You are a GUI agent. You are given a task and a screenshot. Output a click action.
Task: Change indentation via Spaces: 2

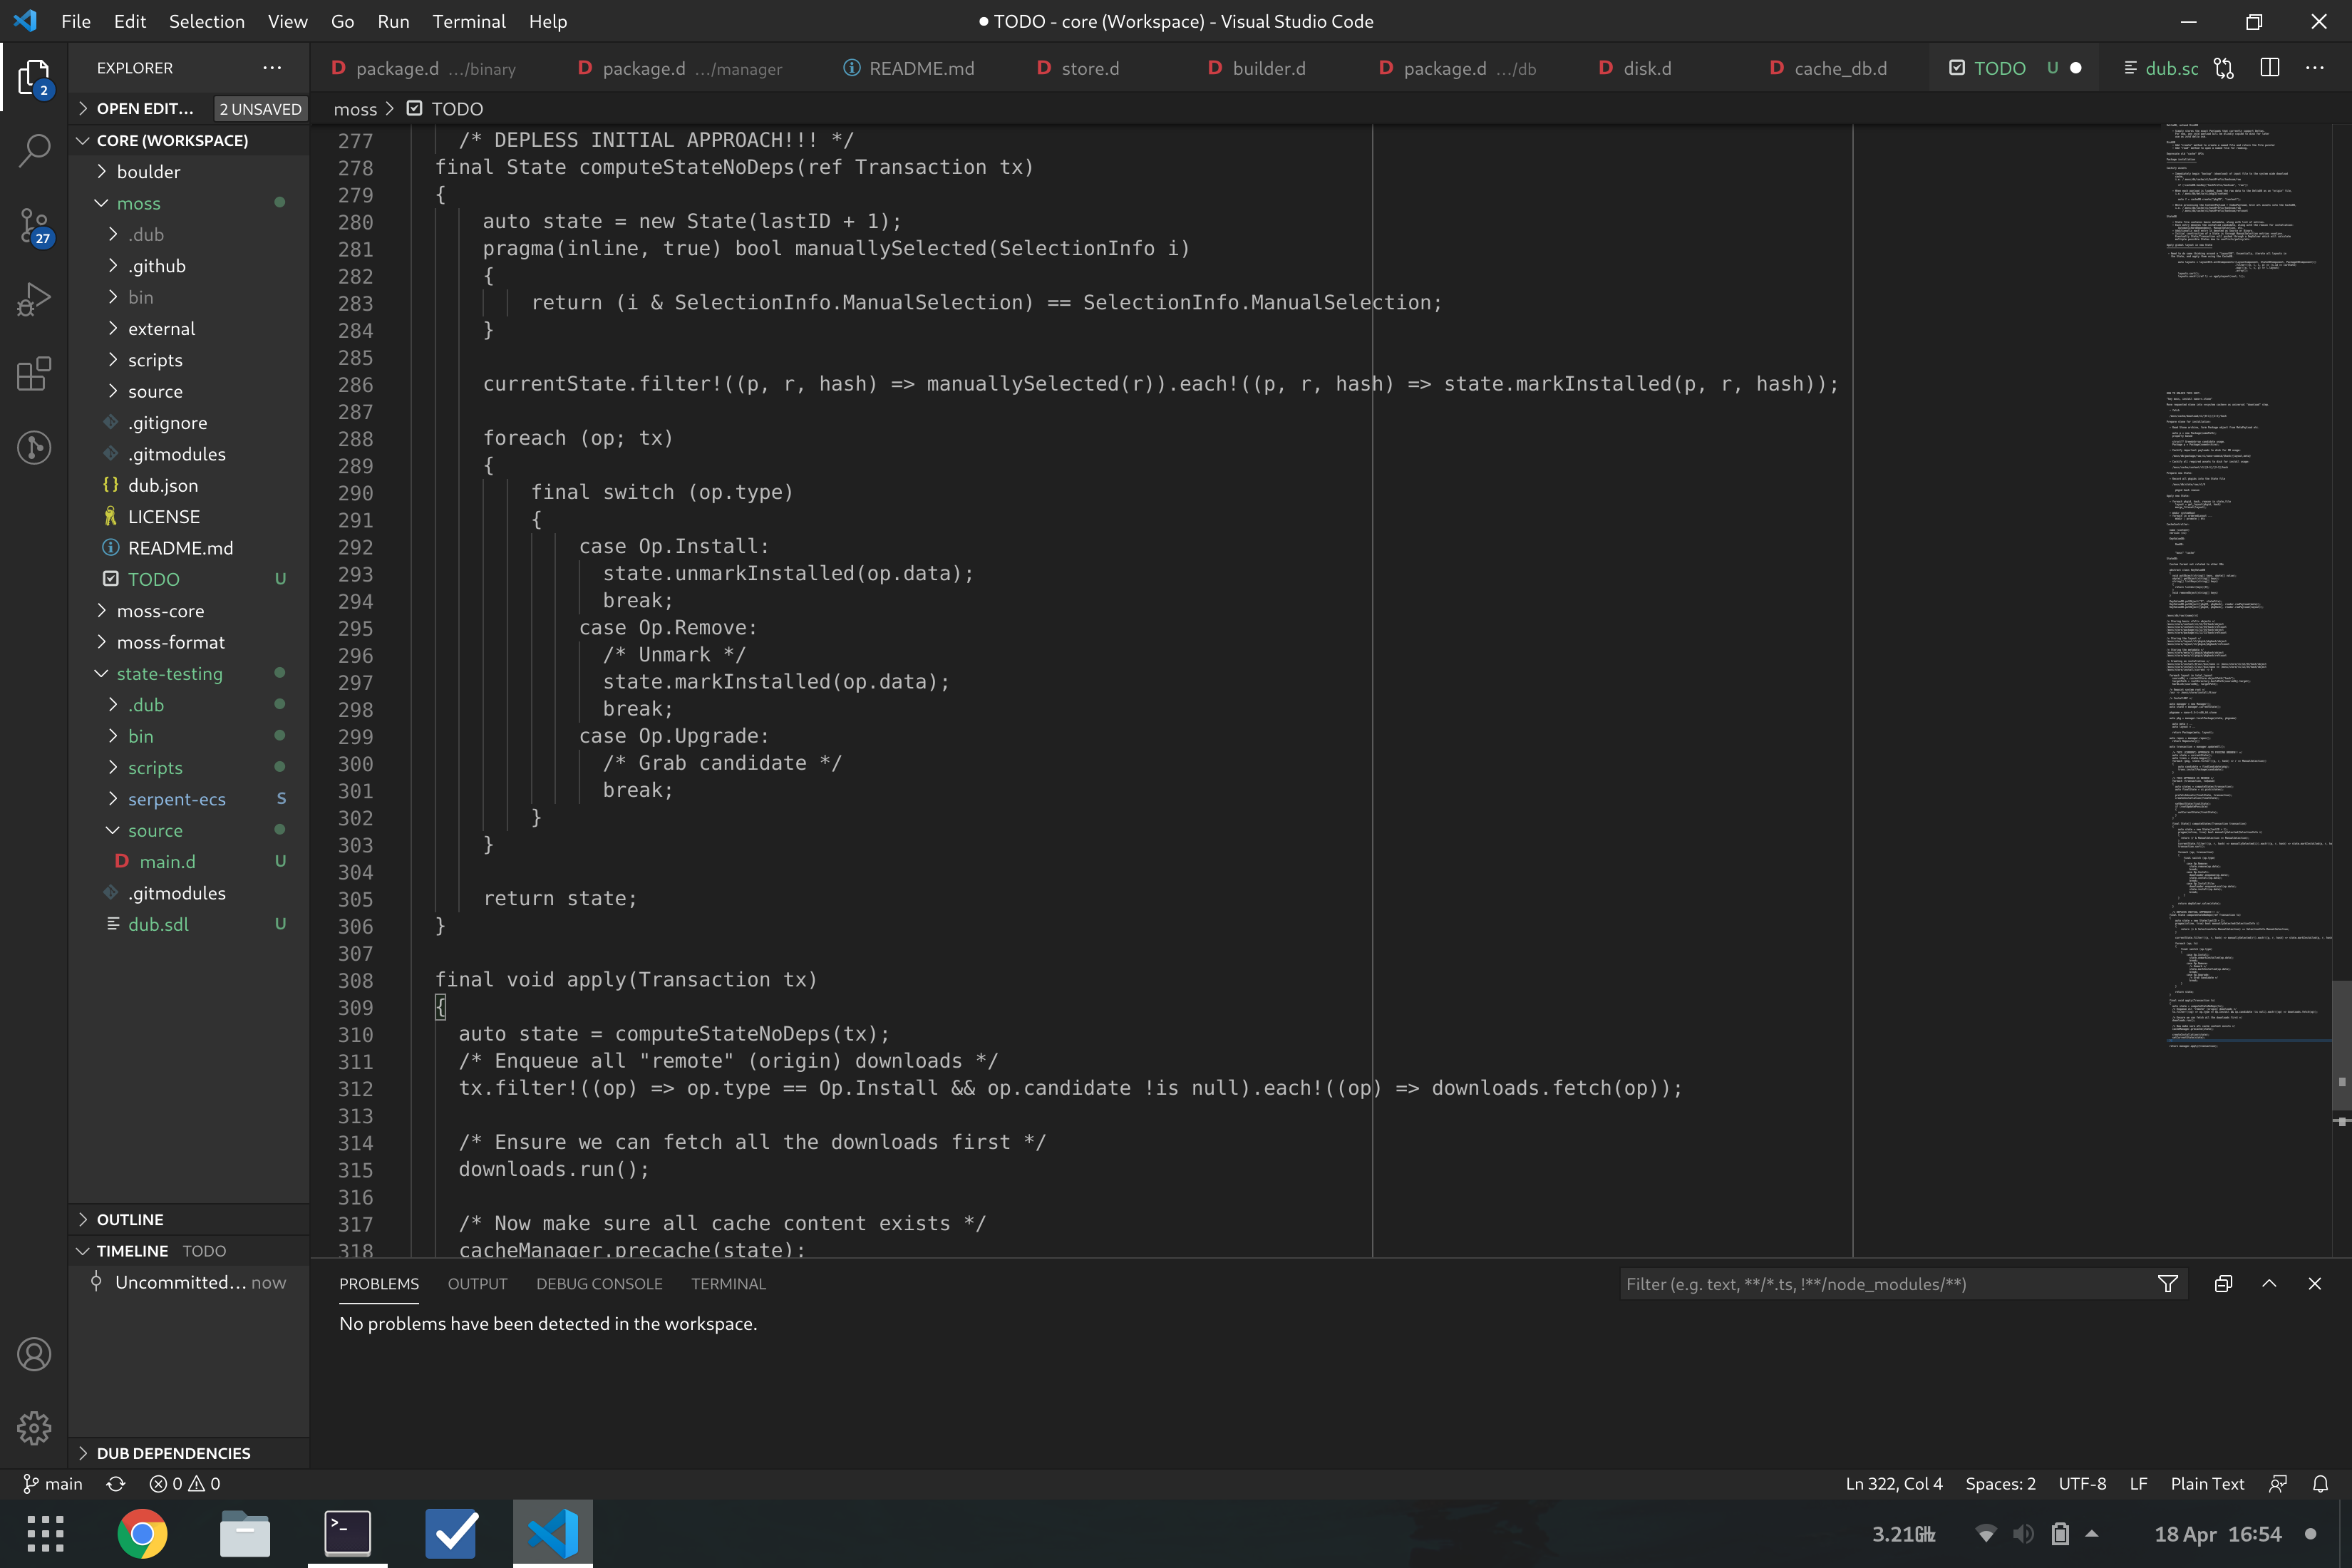2000,1483
